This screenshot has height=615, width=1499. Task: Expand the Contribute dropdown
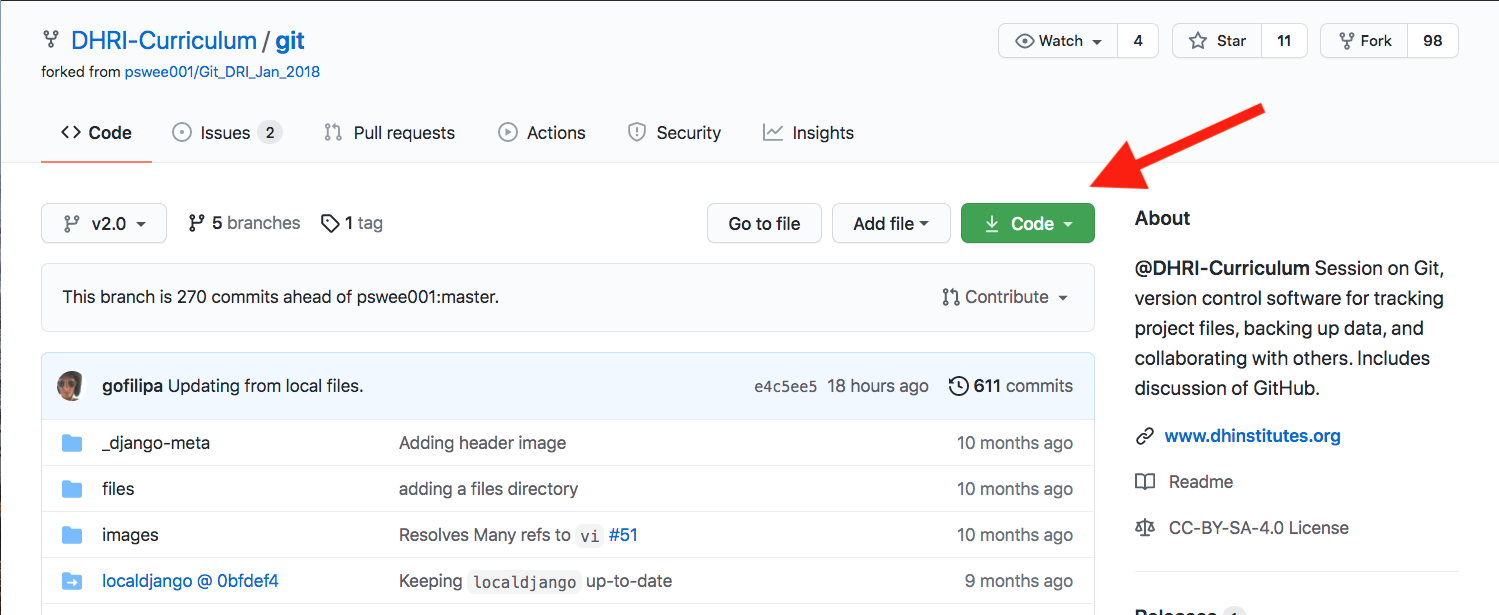click(x=1005, y=297)
